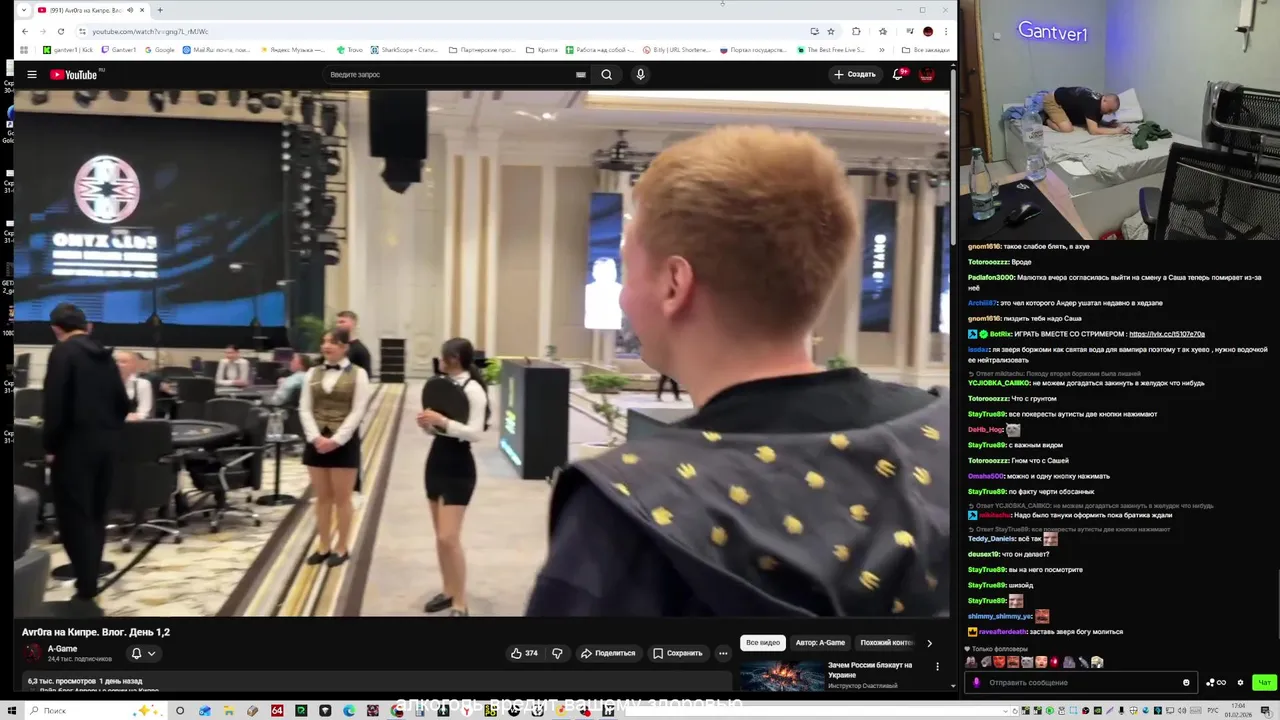
Task: Open the YouTube account avatar menu
Action: pos(927,75)
